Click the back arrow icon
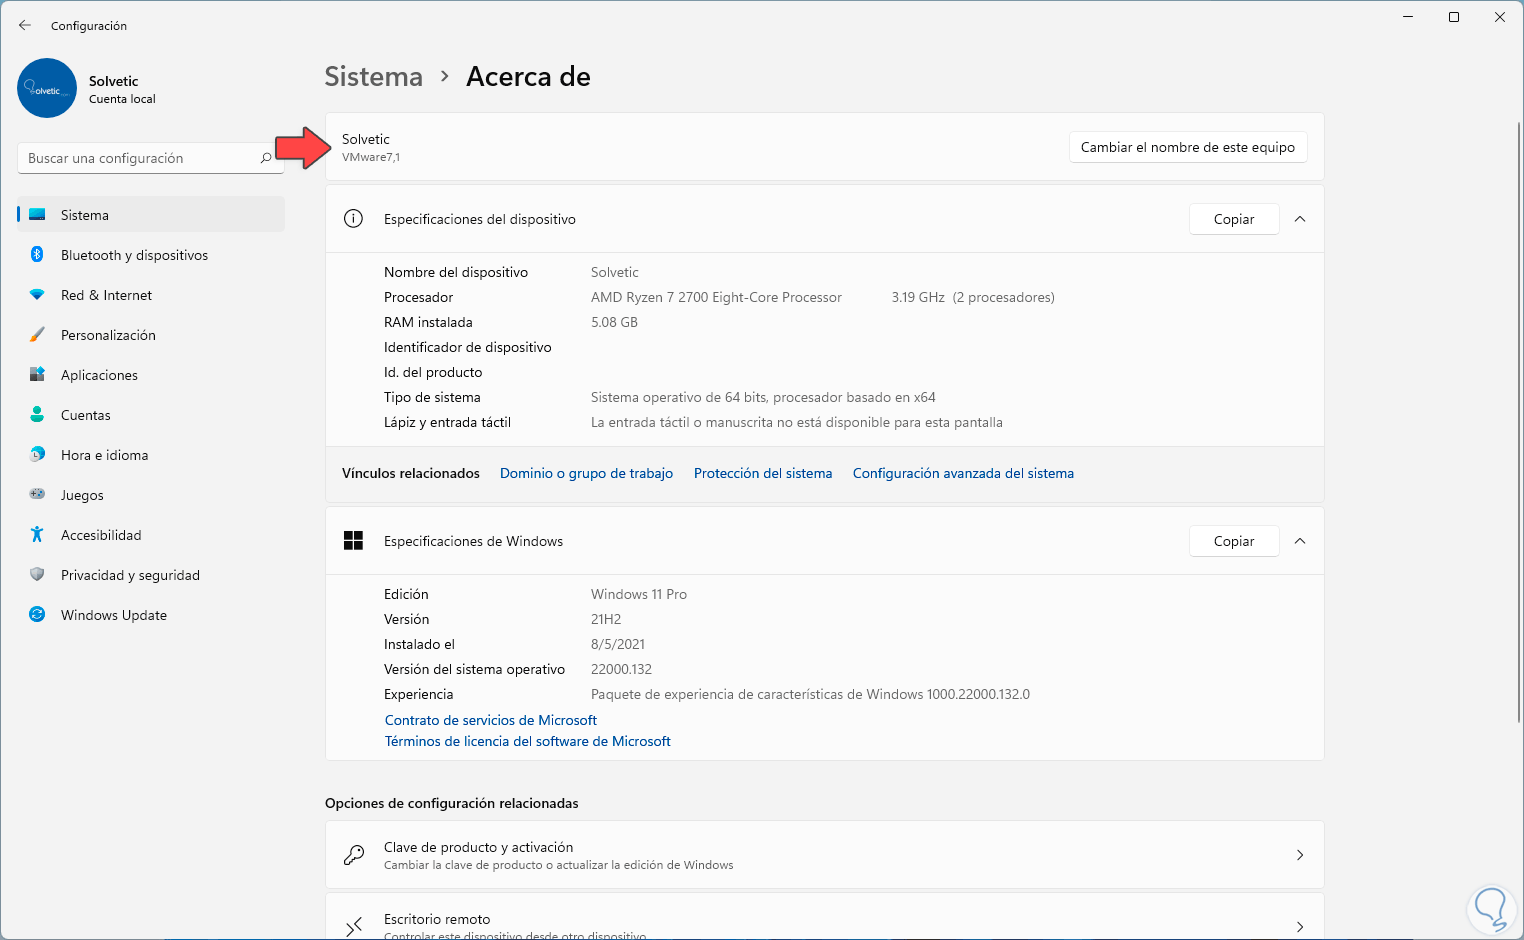This screenshot has height=940, width=1524. pyautogui.click(x=25, y=25)
